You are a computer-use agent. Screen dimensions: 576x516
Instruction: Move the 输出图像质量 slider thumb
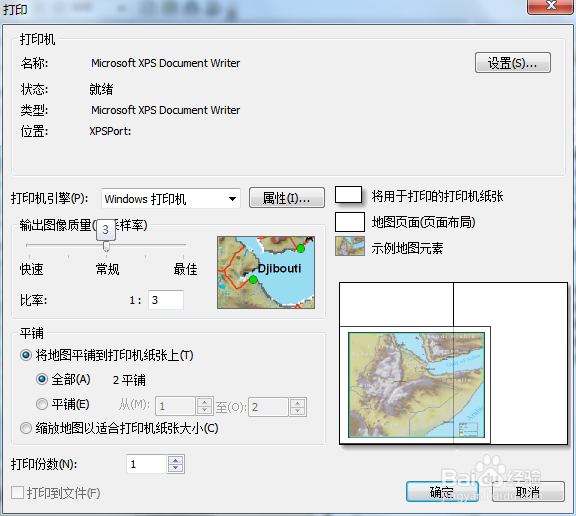tap(106, 246)
